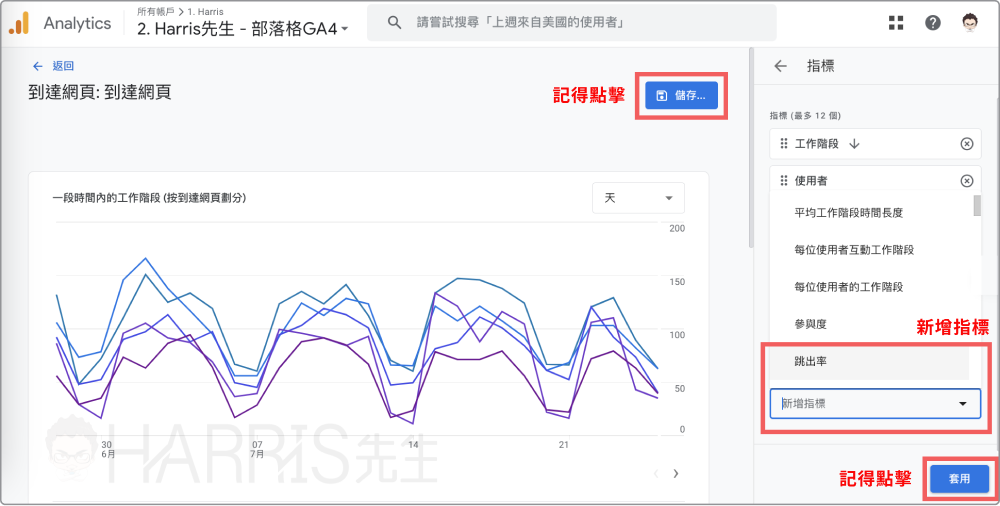1000x506 pixels.
Task: Click the Google Analytics logo
Action: click(x=19, y=24)
